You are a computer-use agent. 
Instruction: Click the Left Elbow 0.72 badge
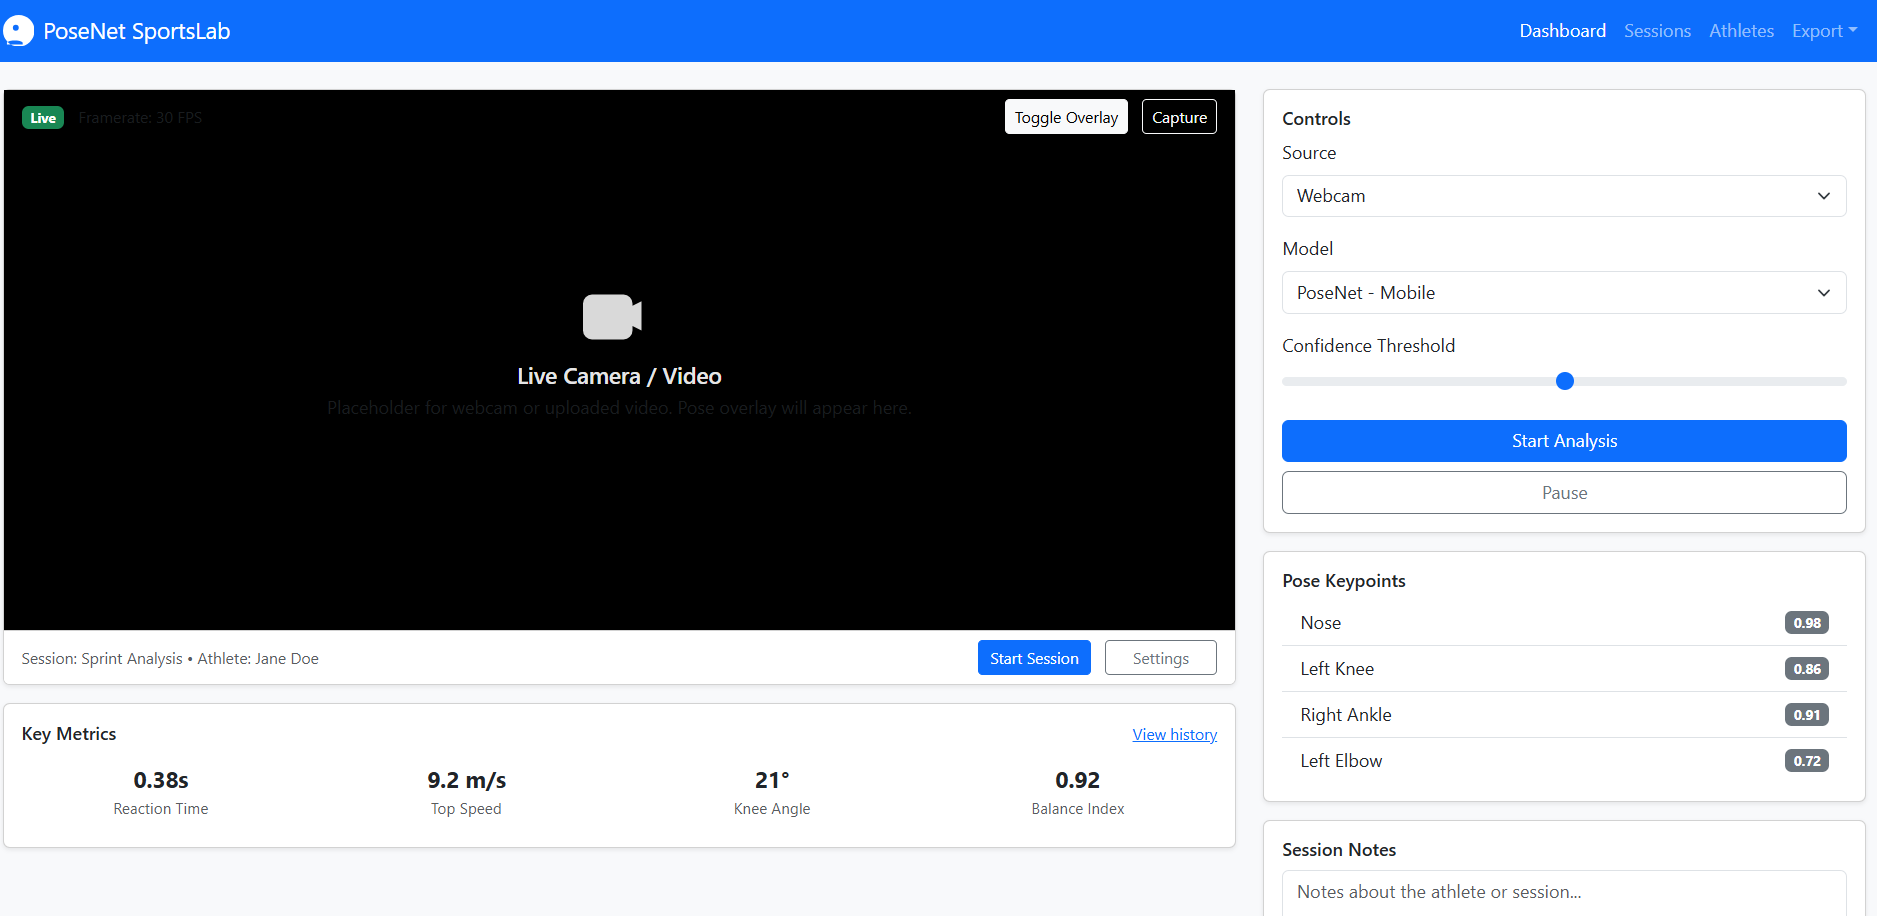point(1806,761)
